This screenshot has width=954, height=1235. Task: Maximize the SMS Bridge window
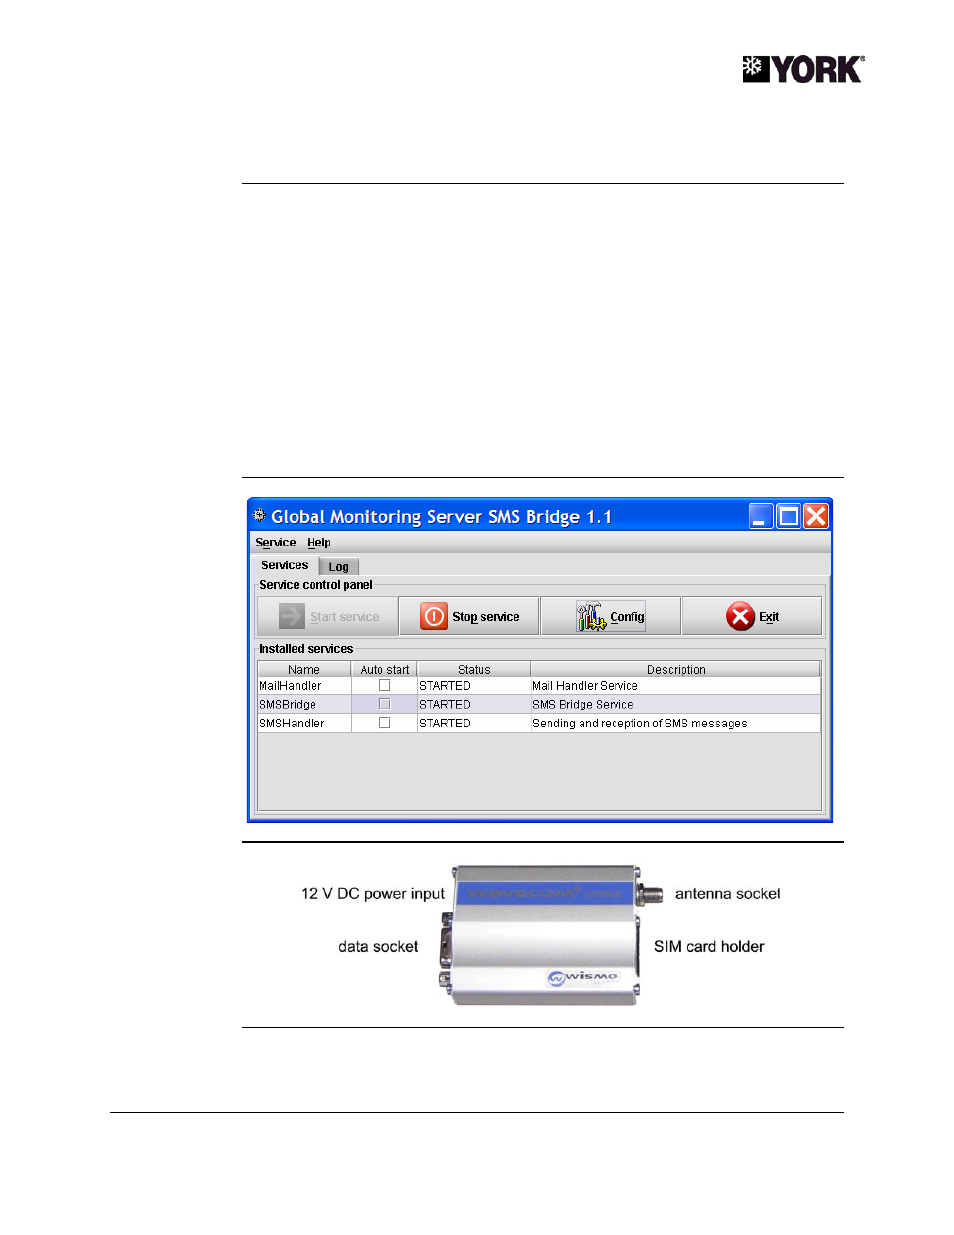click(x=789, y=516)
